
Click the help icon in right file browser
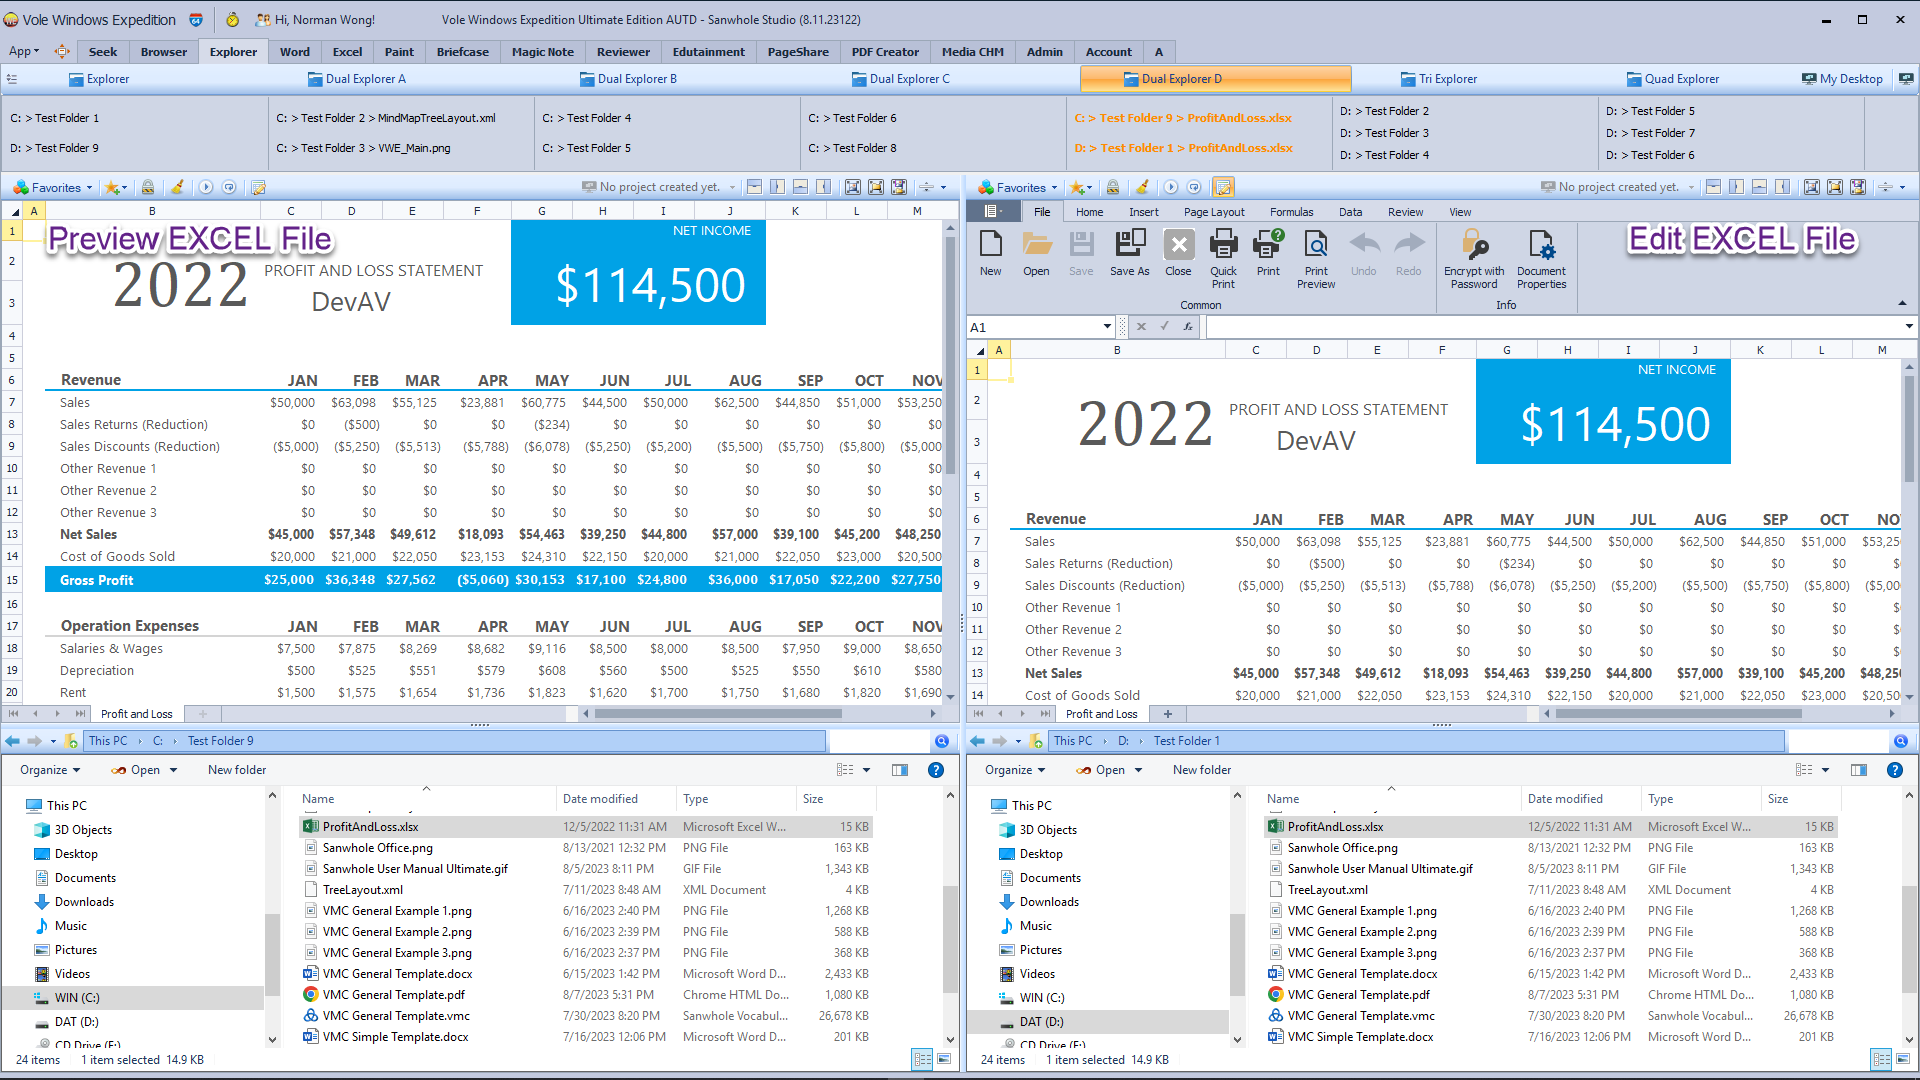click(x=1894, y=770)
